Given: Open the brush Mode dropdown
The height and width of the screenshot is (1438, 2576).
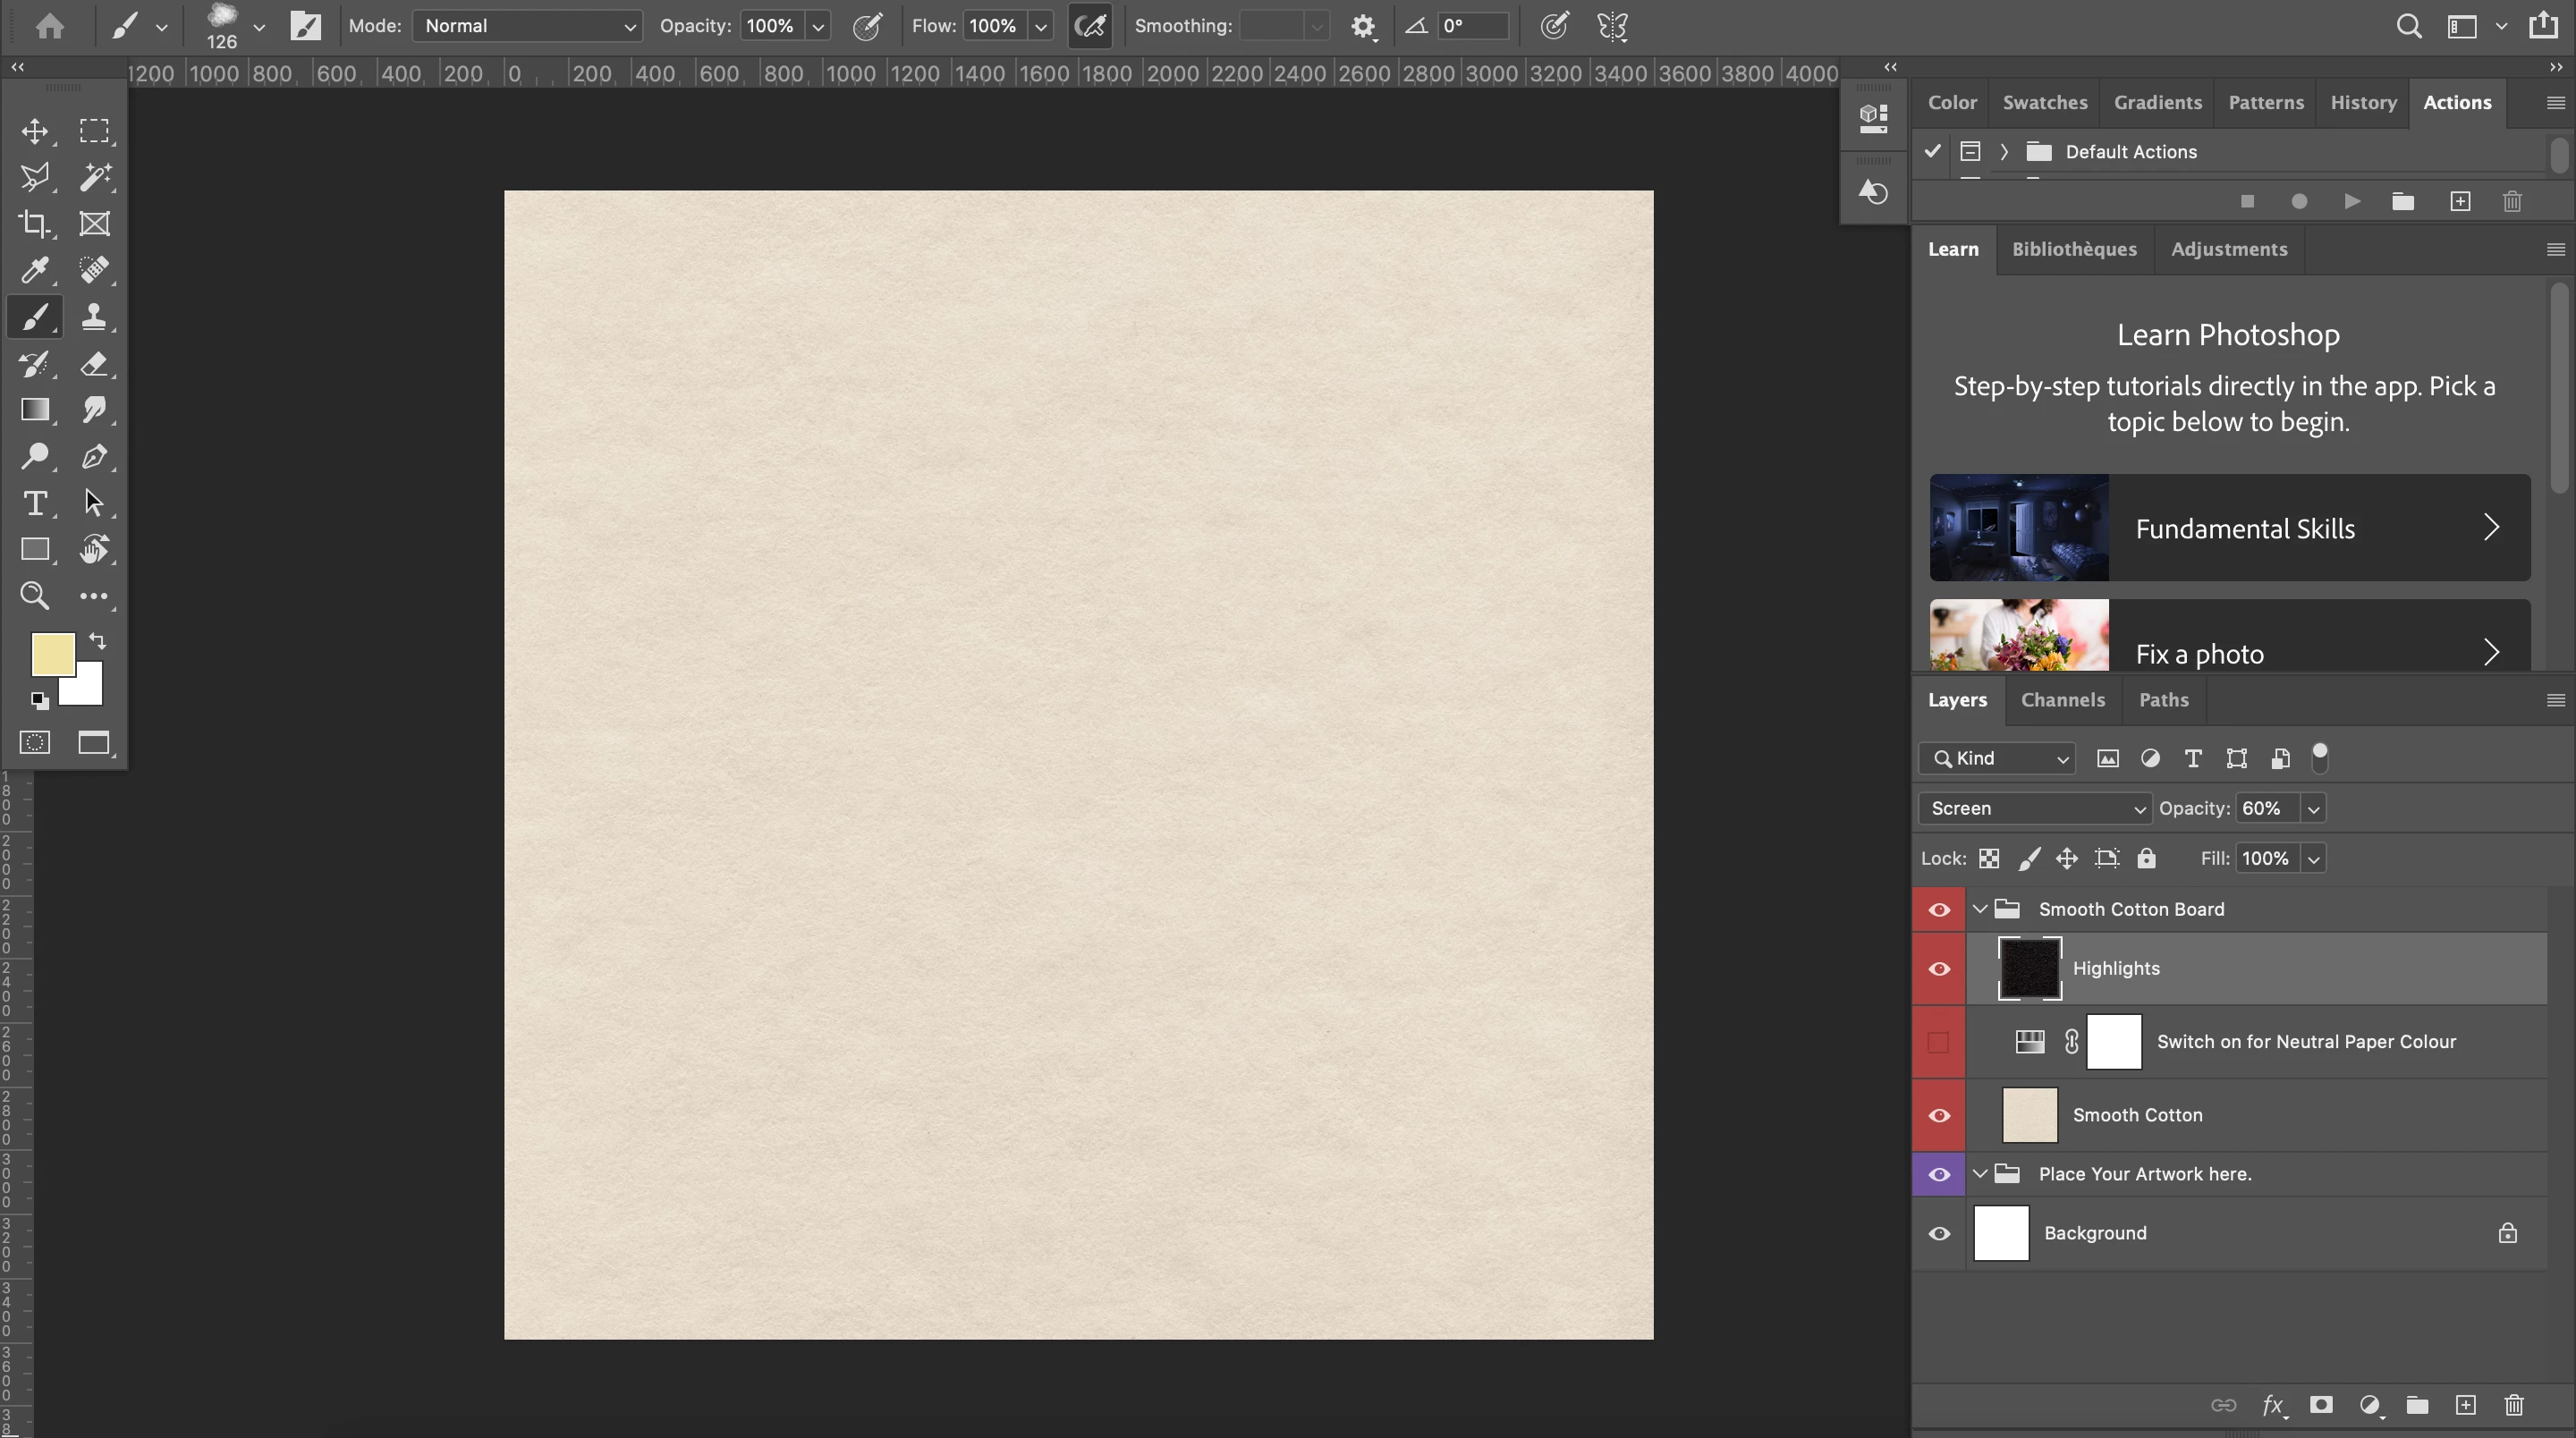Looking at the screenshot, I should coord(527,26).
